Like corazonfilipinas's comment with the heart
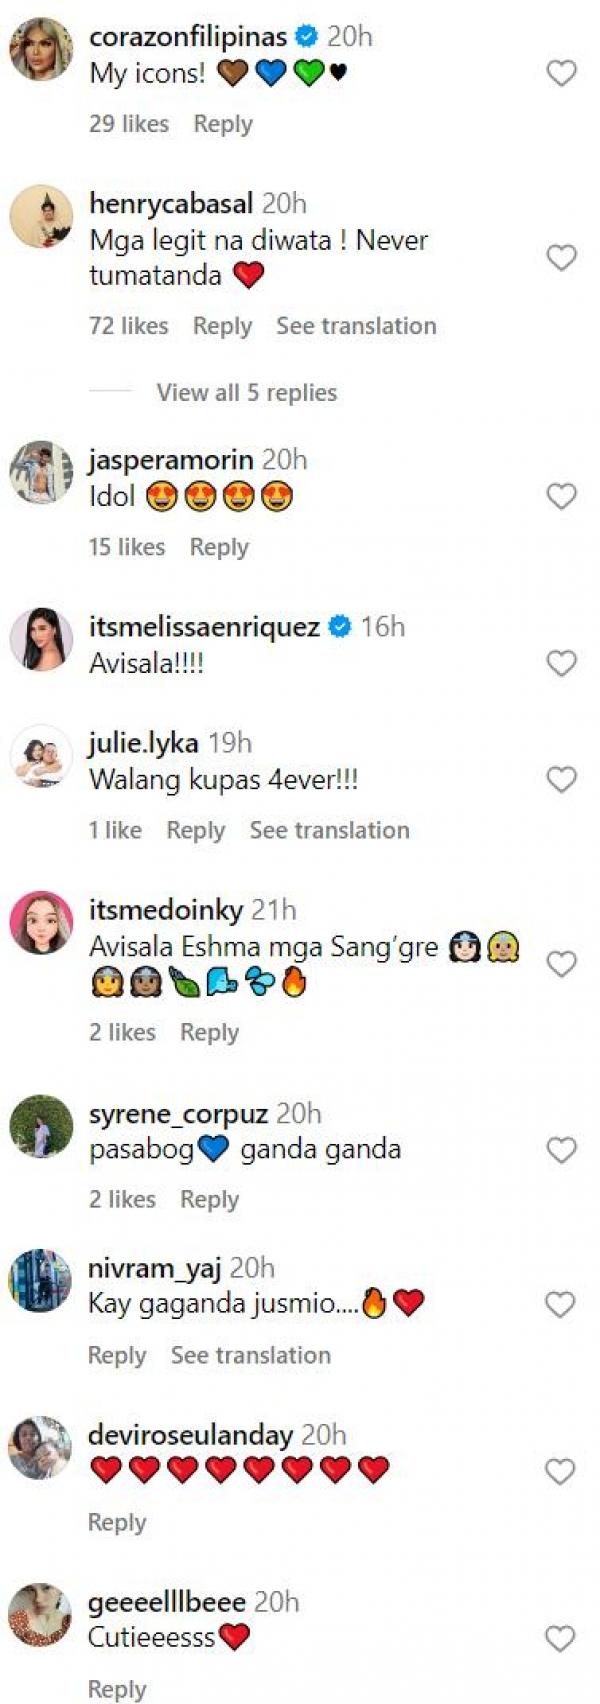This screenshot has height=1704, width=600. (561, 73)
